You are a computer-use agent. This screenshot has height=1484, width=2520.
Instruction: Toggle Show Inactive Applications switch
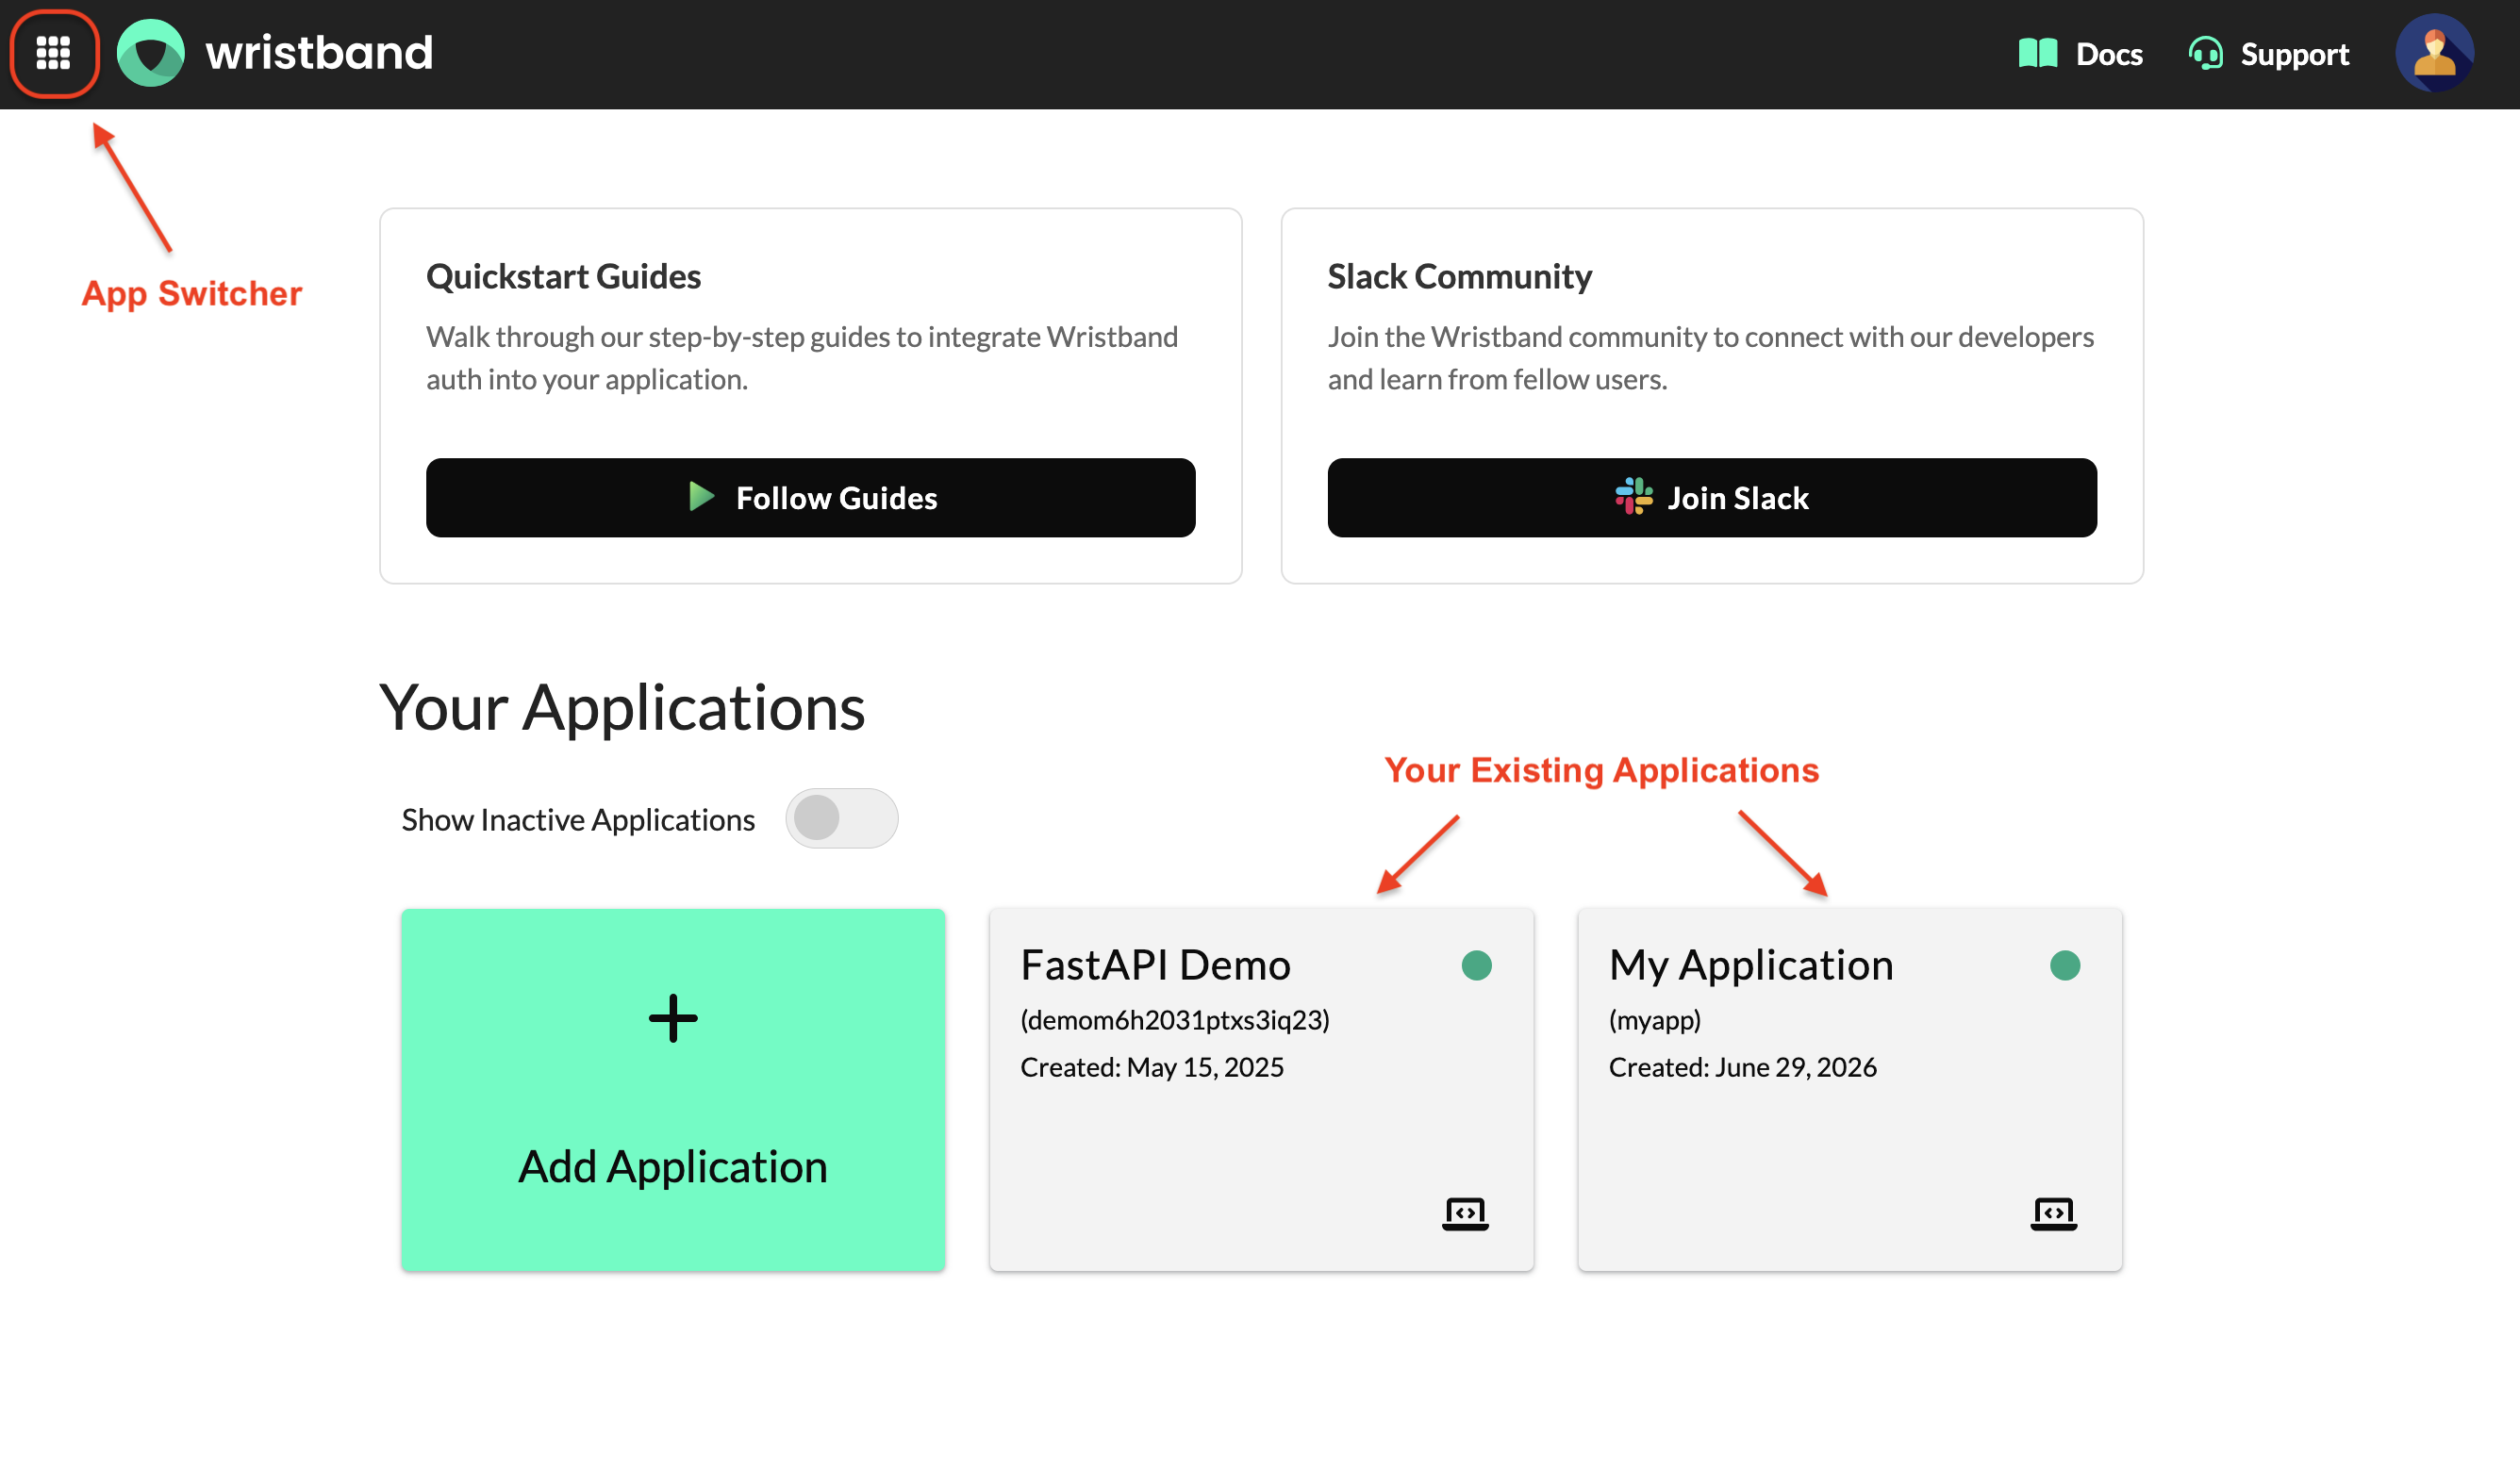pos(841,819)
